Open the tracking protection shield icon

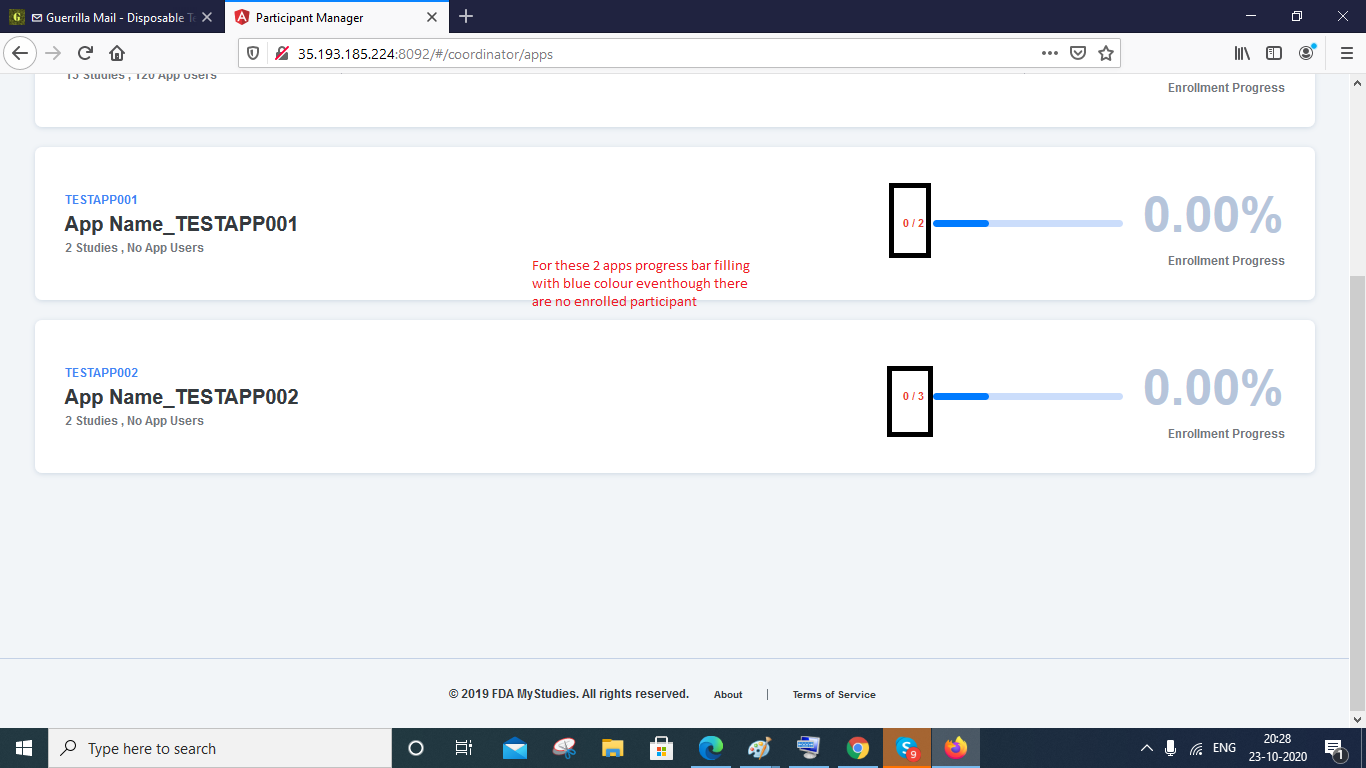[x=253, y=53]
